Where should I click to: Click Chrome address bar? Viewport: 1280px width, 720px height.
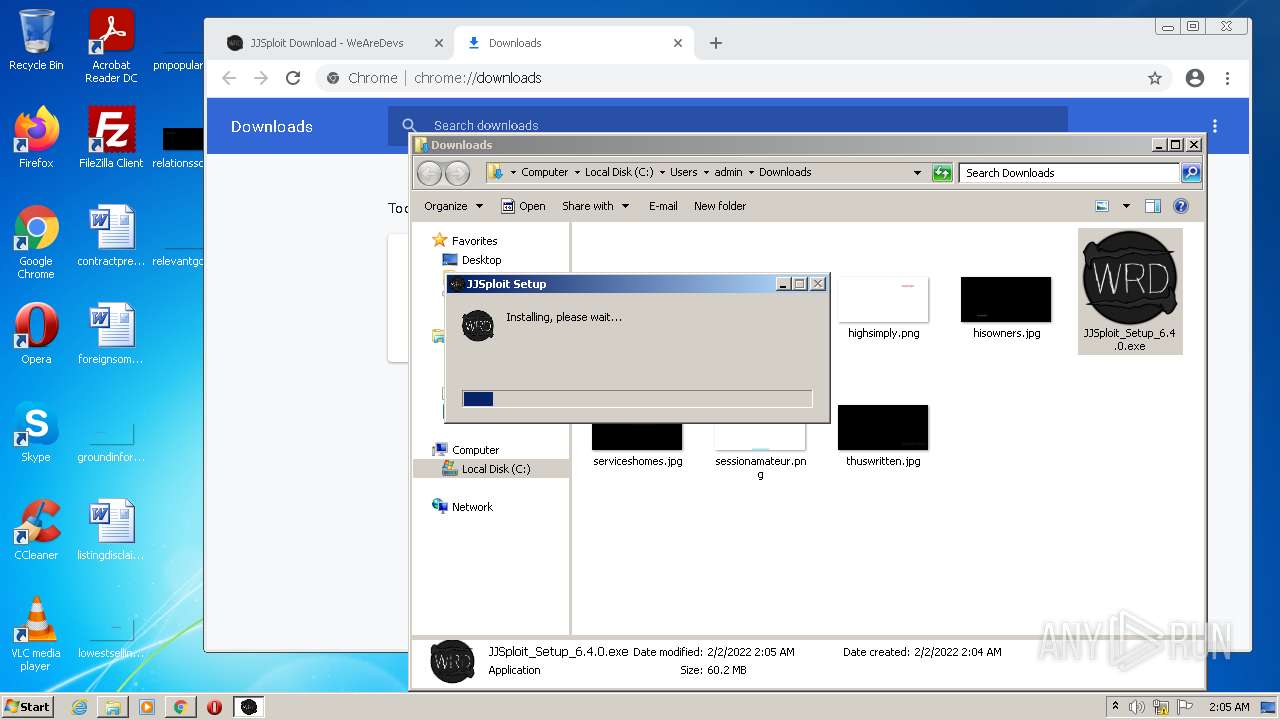[745, 78]
